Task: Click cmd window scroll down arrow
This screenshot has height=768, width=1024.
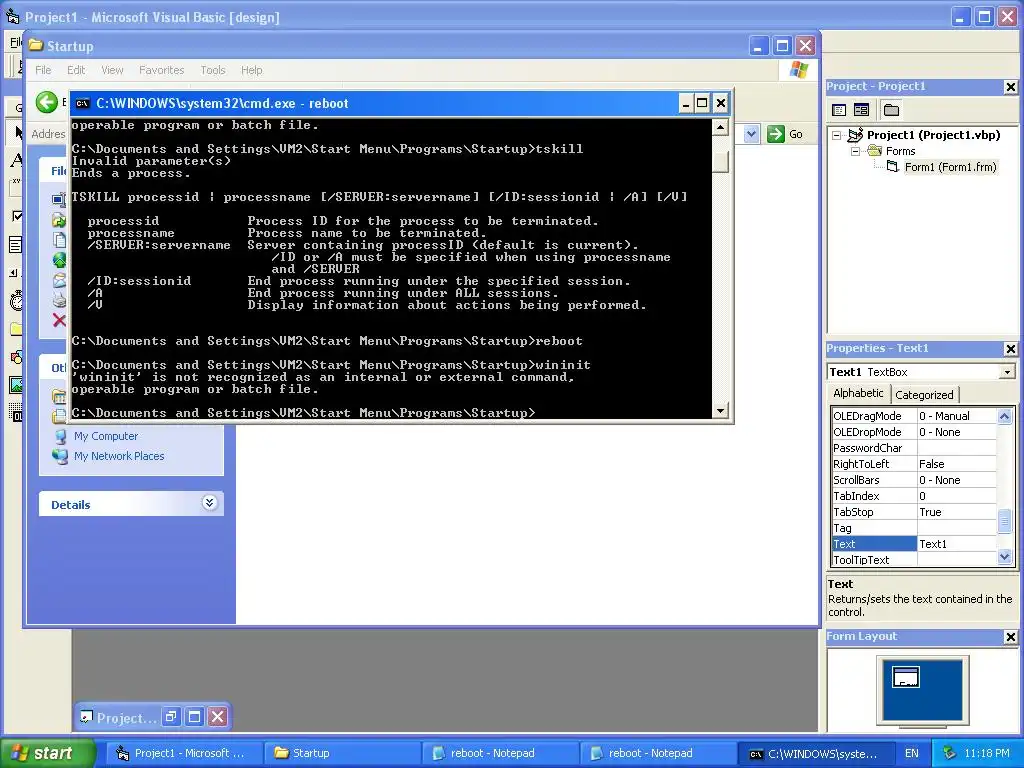Action: (x=720, y=411)
